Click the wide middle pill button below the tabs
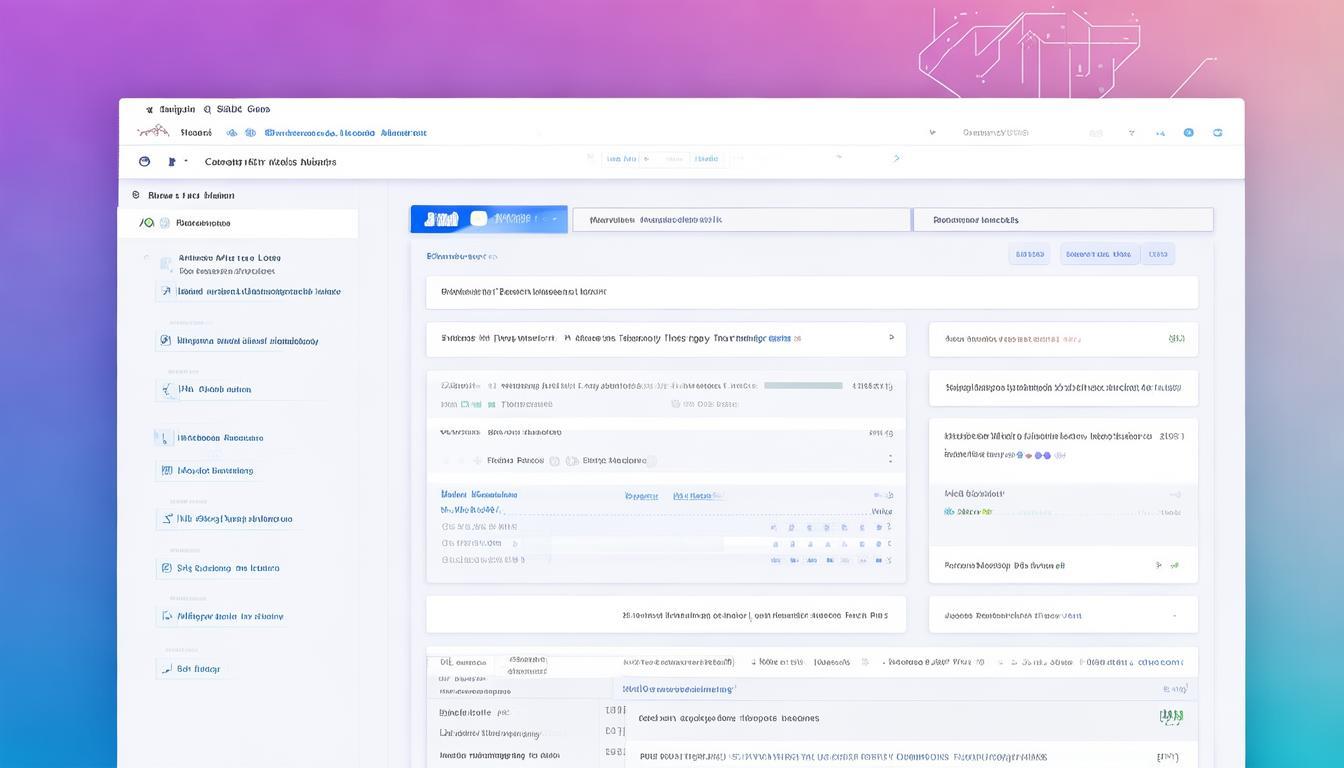This screenshot has height=768, width=1344. point(1098,254)
